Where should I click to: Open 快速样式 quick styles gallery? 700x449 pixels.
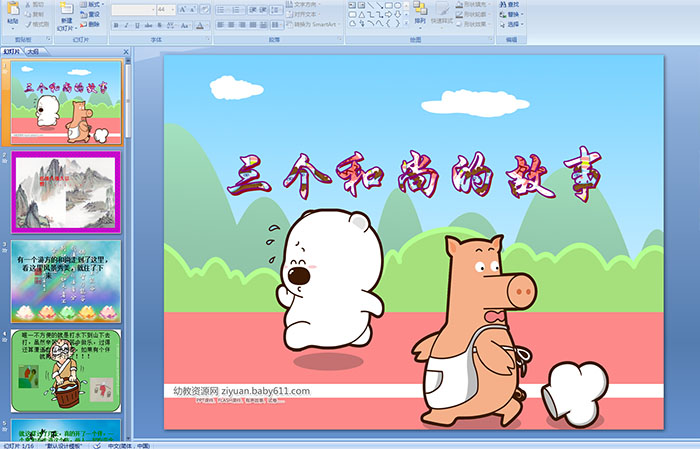pyautogui.click(x=442, y=13)
